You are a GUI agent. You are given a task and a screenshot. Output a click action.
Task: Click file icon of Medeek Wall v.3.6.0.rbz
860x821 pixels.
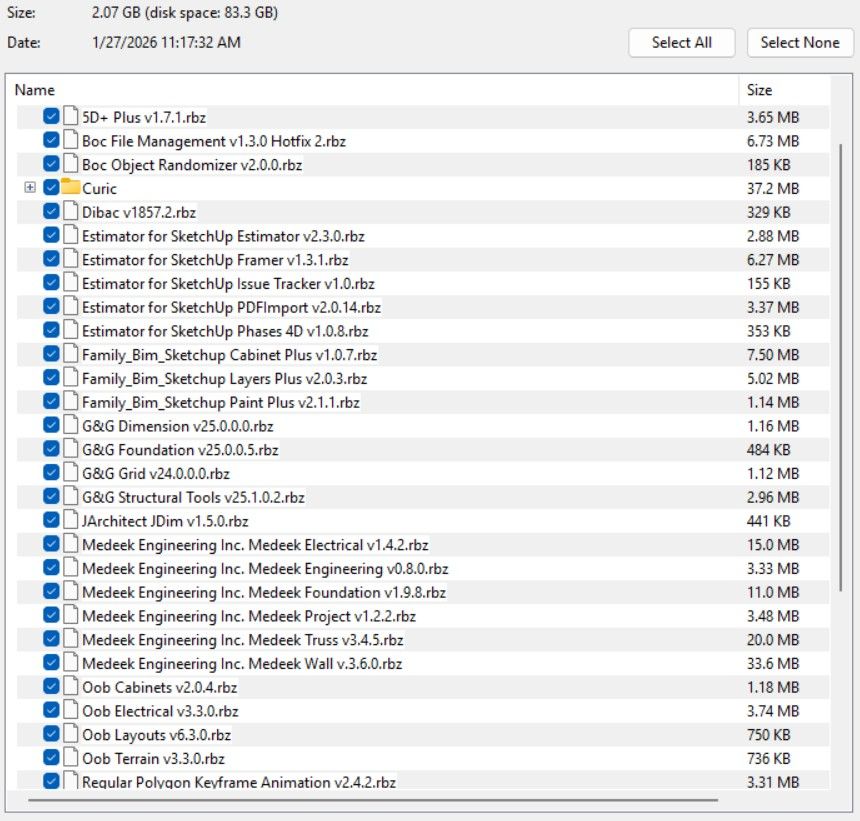click(x=70, y=663)
